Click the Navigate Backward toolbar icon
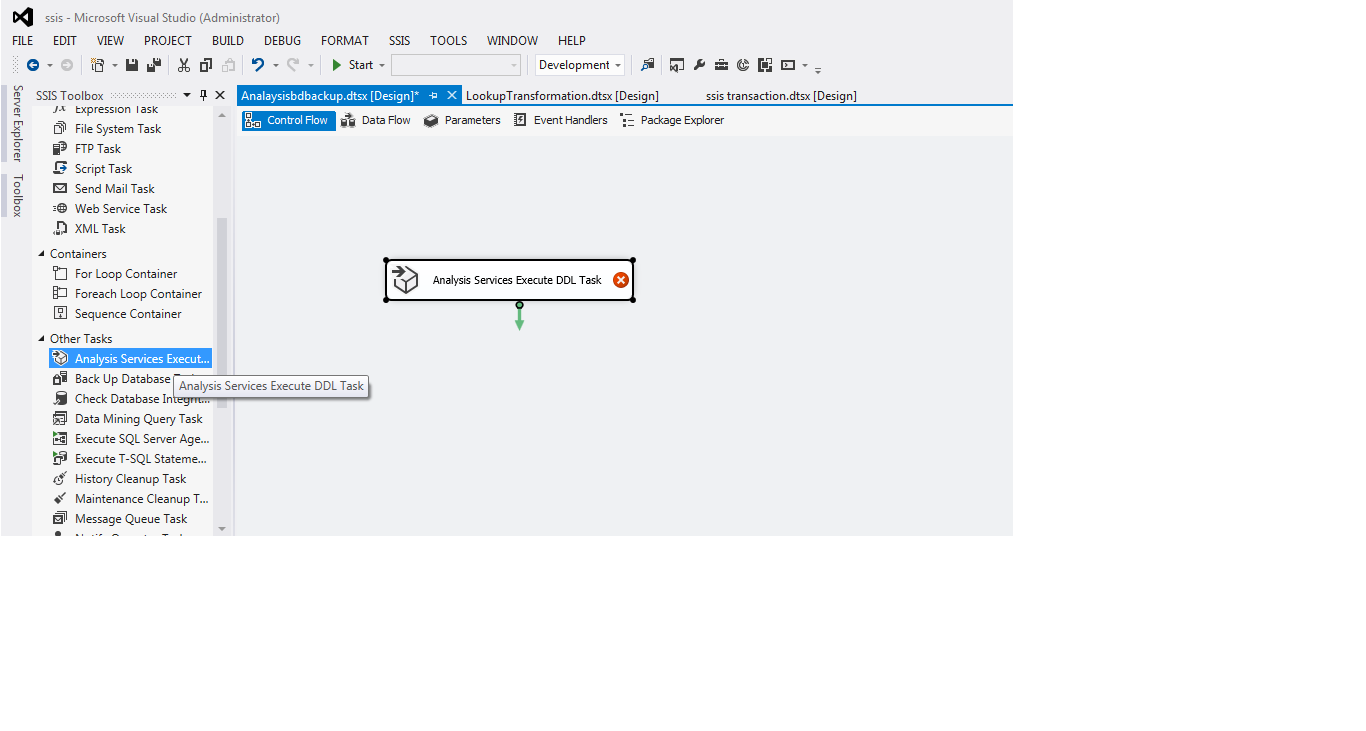1366x731 pixels. click(x=33, y=65)
